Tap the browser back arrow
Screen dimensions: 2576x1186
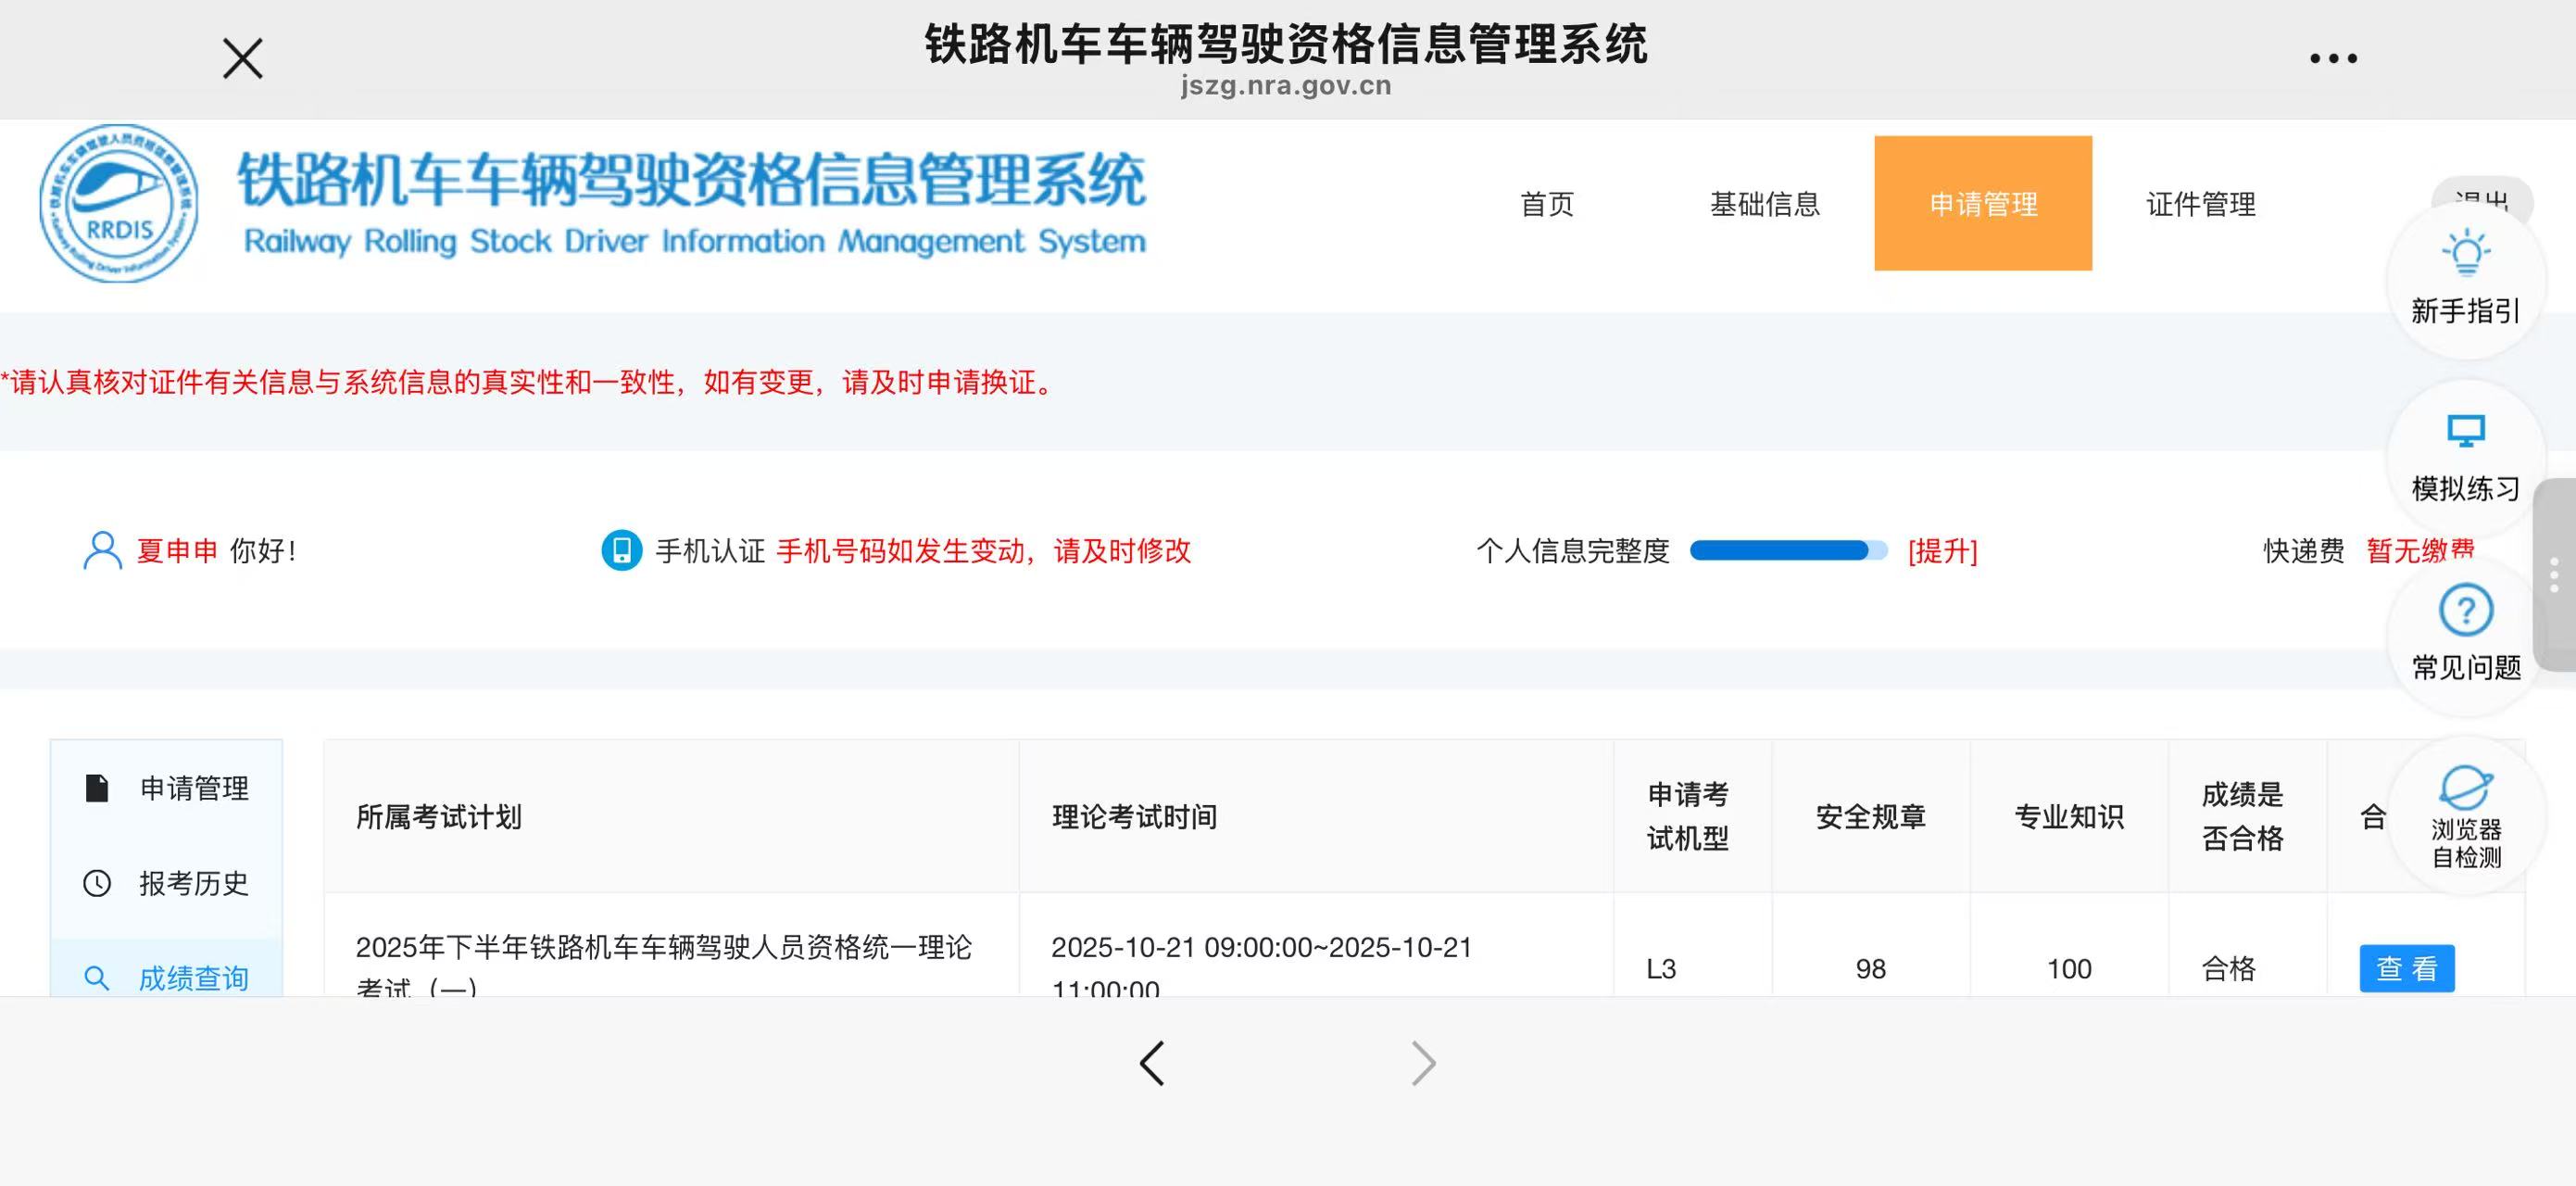1152,1063
